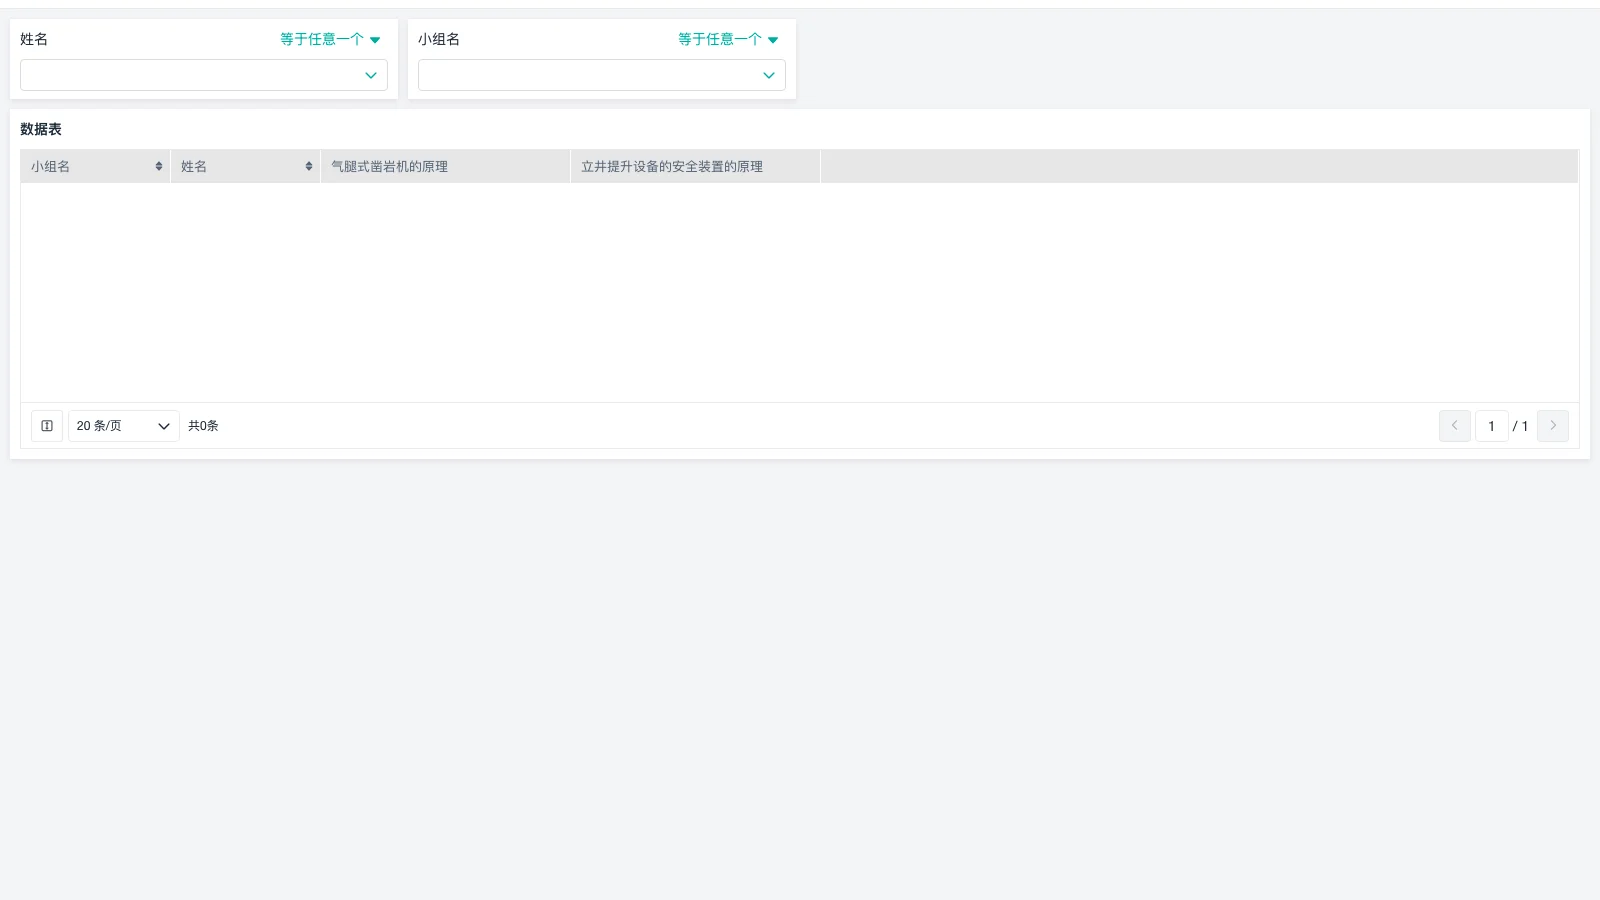Click the chevron in the 小组名 filter box
The image size is (1600, 900).
click(x=769, y=76)
